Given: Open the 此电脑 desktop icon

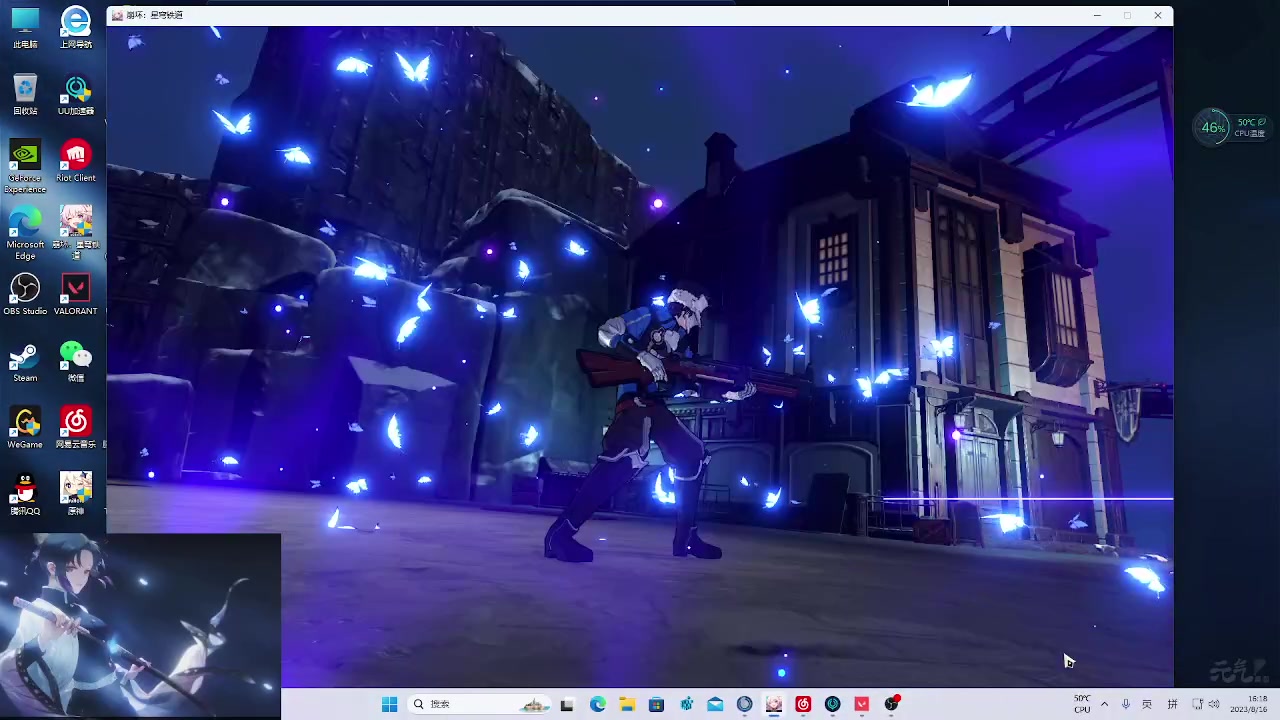Looking at the screenshot, I should click(25, 27).
